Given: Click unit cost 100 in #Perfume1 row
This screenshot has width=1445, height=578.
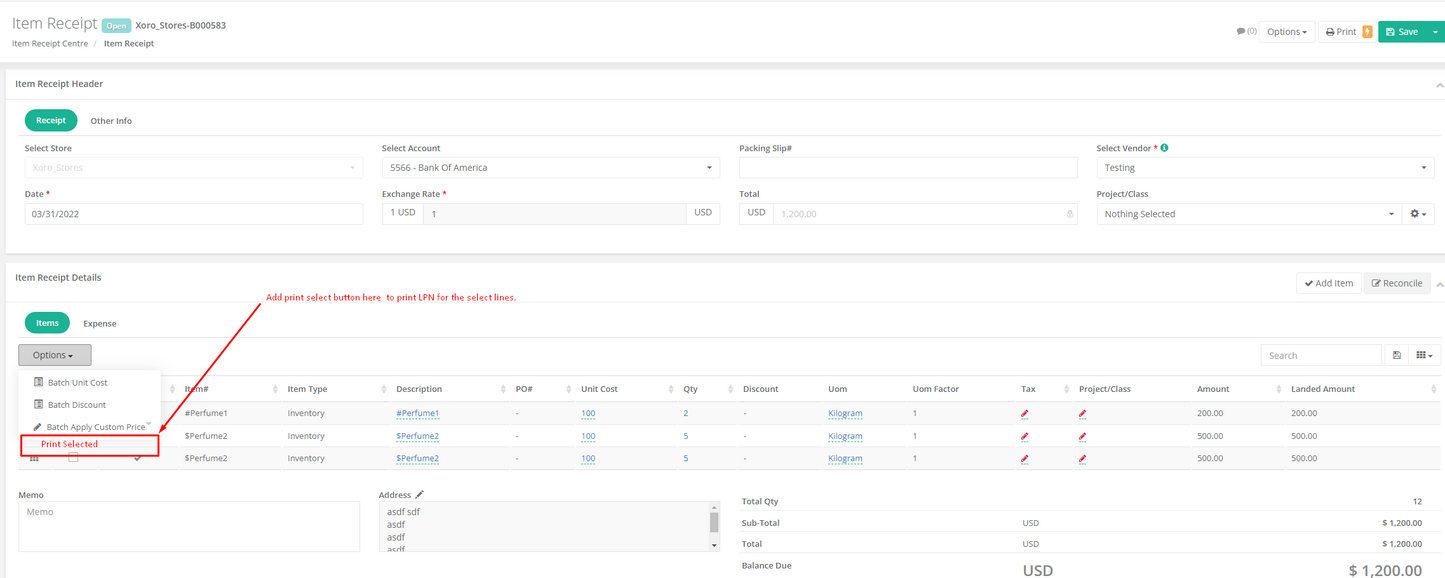Looking at the screenshot, I should (588, 413).
